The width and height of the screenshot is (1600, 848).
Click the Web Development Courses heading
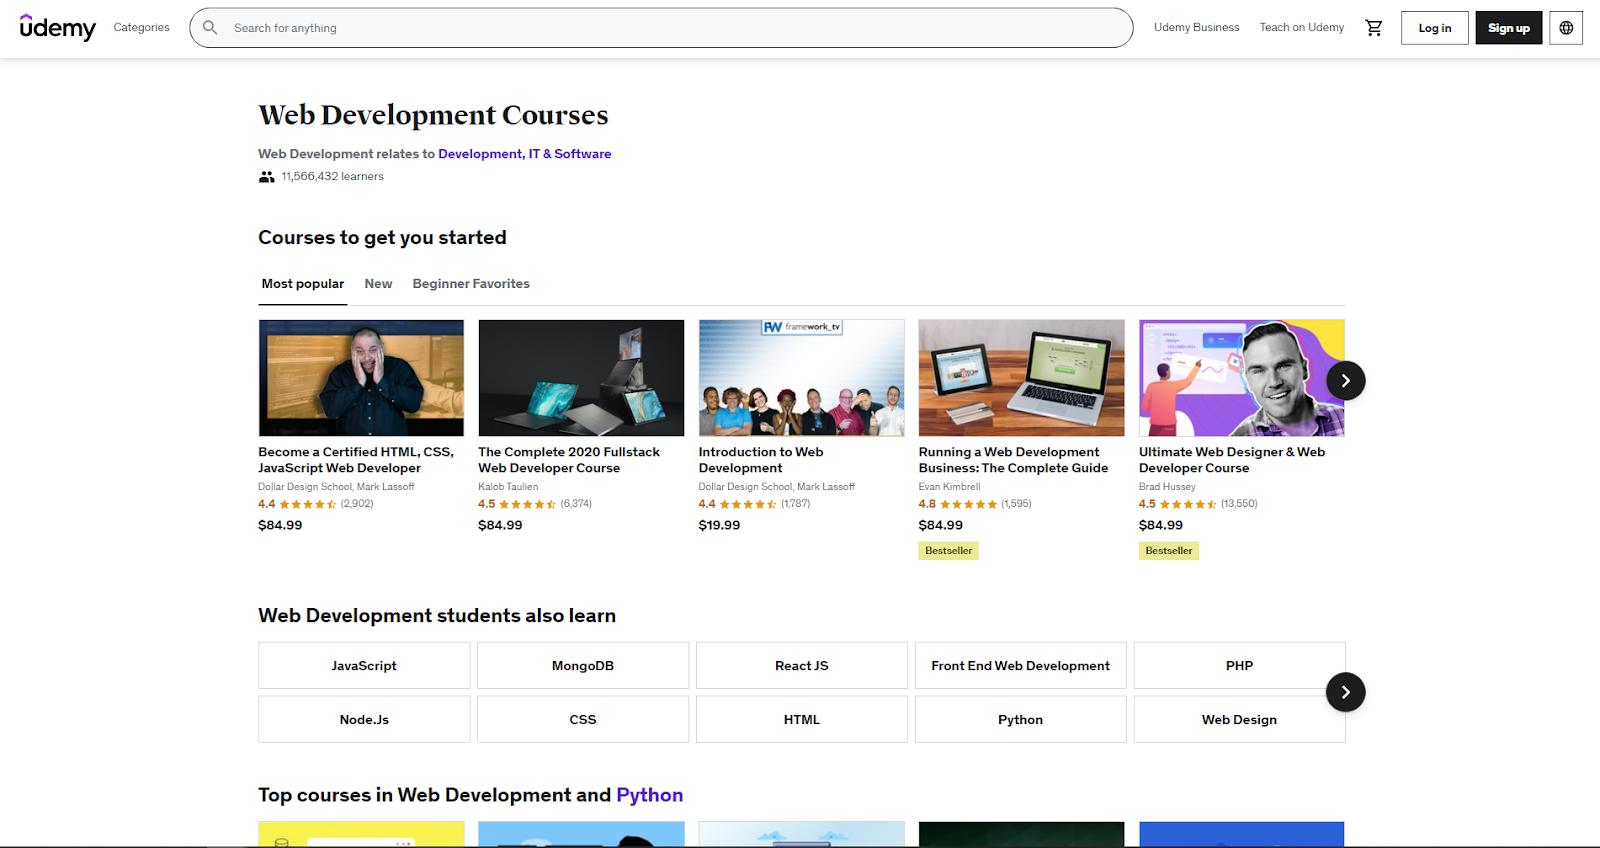[x=433, y=115]
